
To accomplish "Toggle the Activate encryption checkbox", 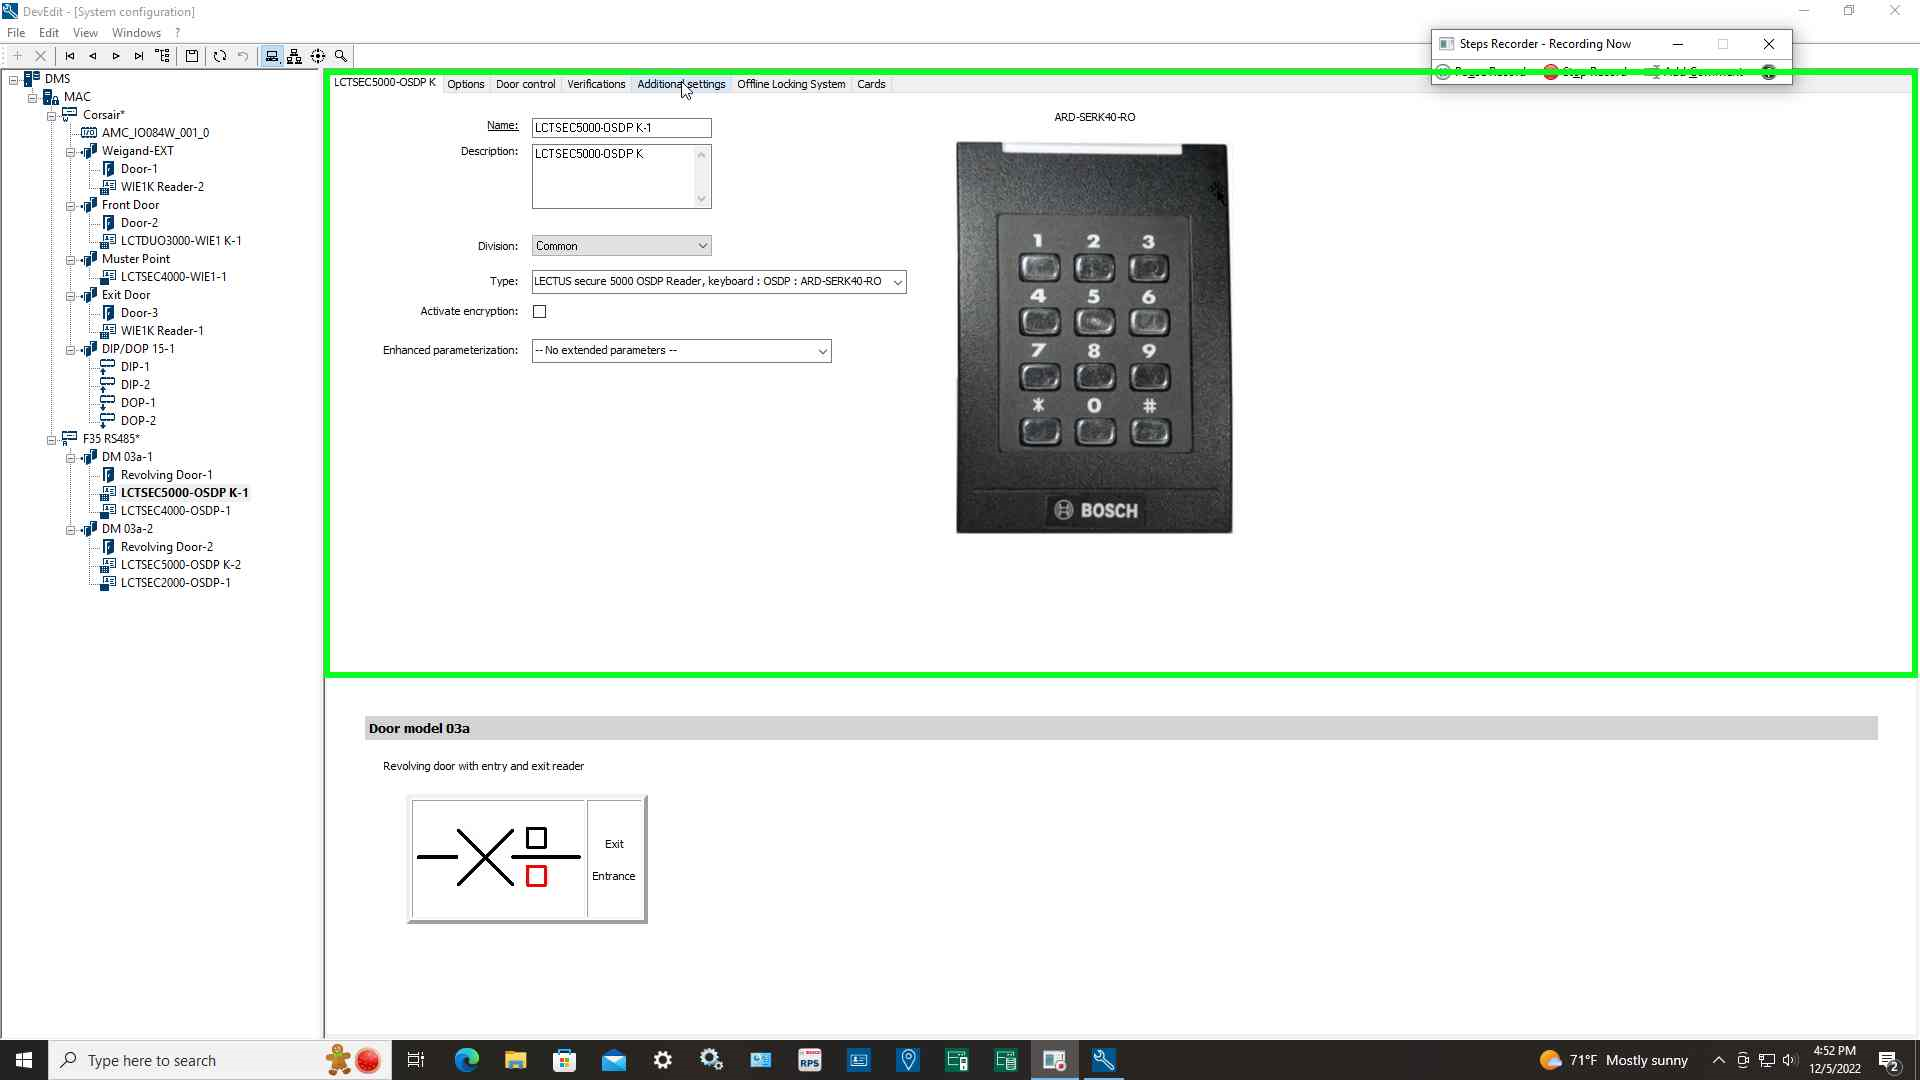I will [x=540, y=312].
